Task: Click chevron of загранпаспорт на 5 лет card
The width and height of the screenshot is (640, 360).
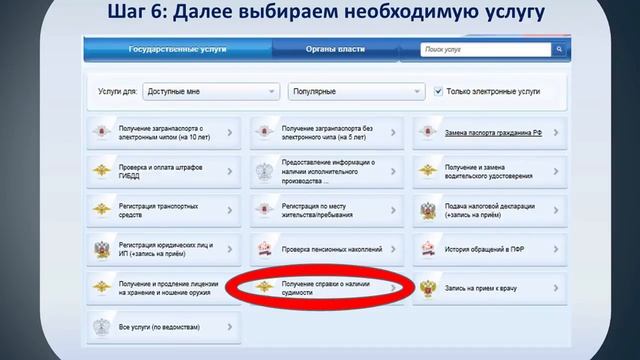Action: pyautogui.click(x=393, y=133)
